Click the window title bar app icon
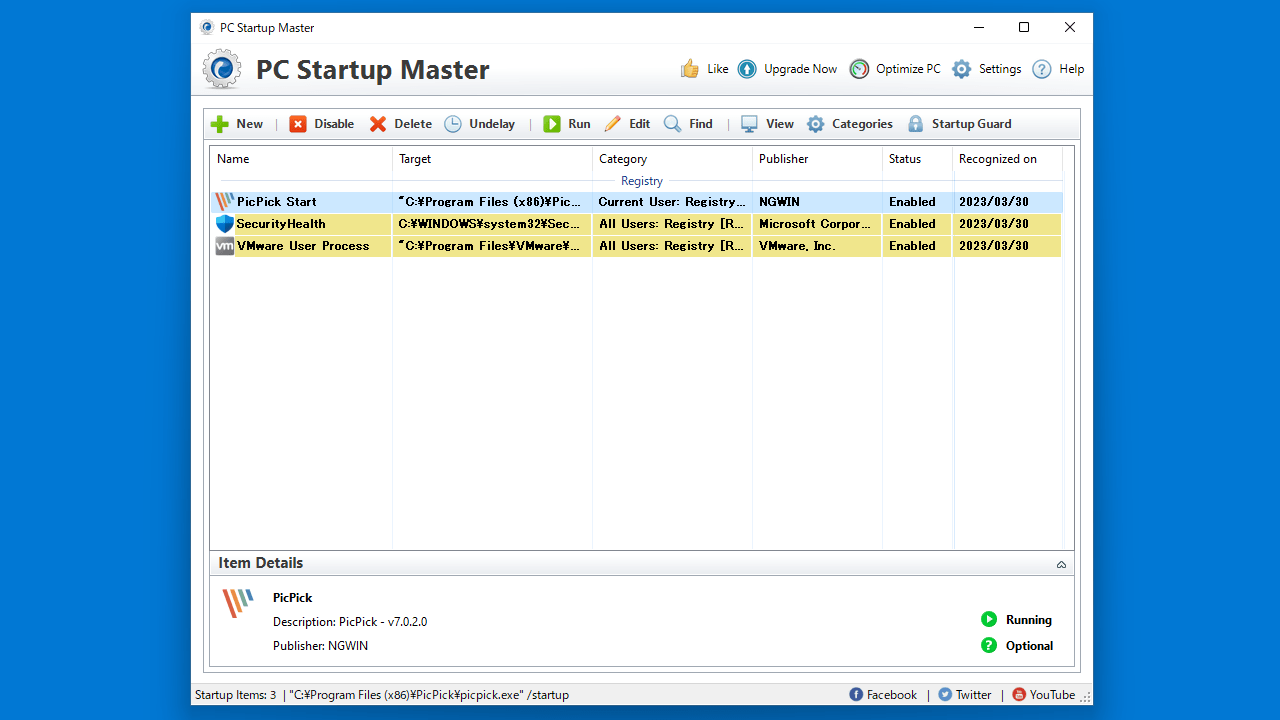The width and height of the screenshot is (1280, 720). (x=207, y=28)
